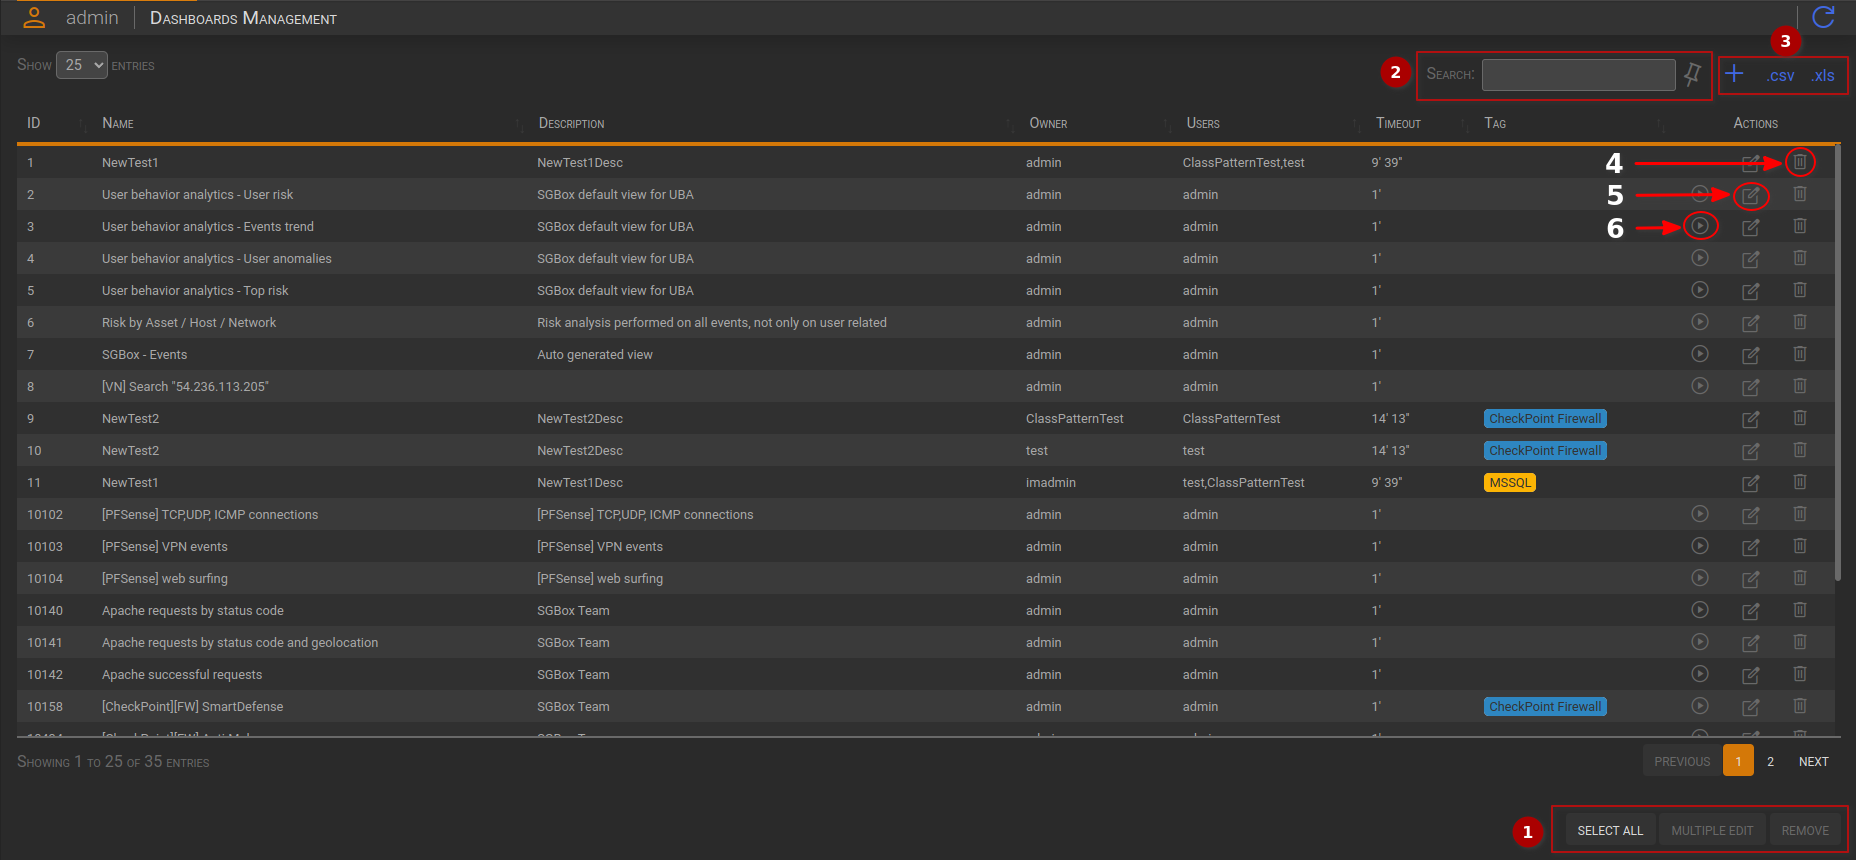Viewport: 1856px width, 860px height.
Task: Click the Next pagination button
Action: tap(1813, 761)
